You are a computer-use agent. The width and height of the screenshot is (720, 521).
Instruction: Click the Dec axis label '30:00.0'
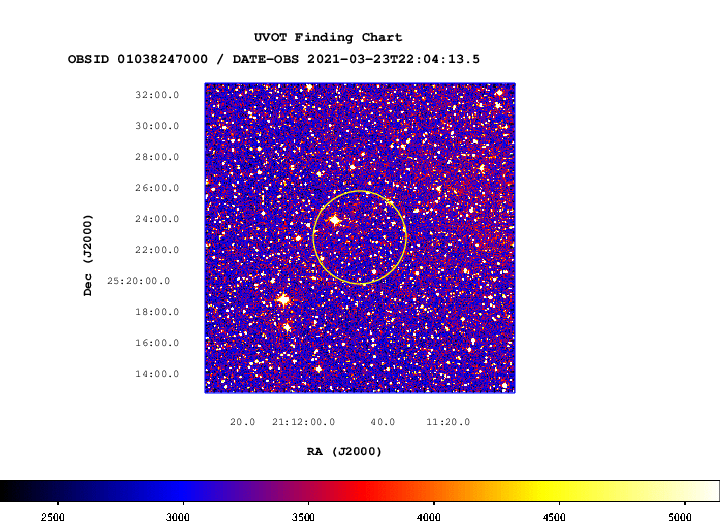[157, 126]
